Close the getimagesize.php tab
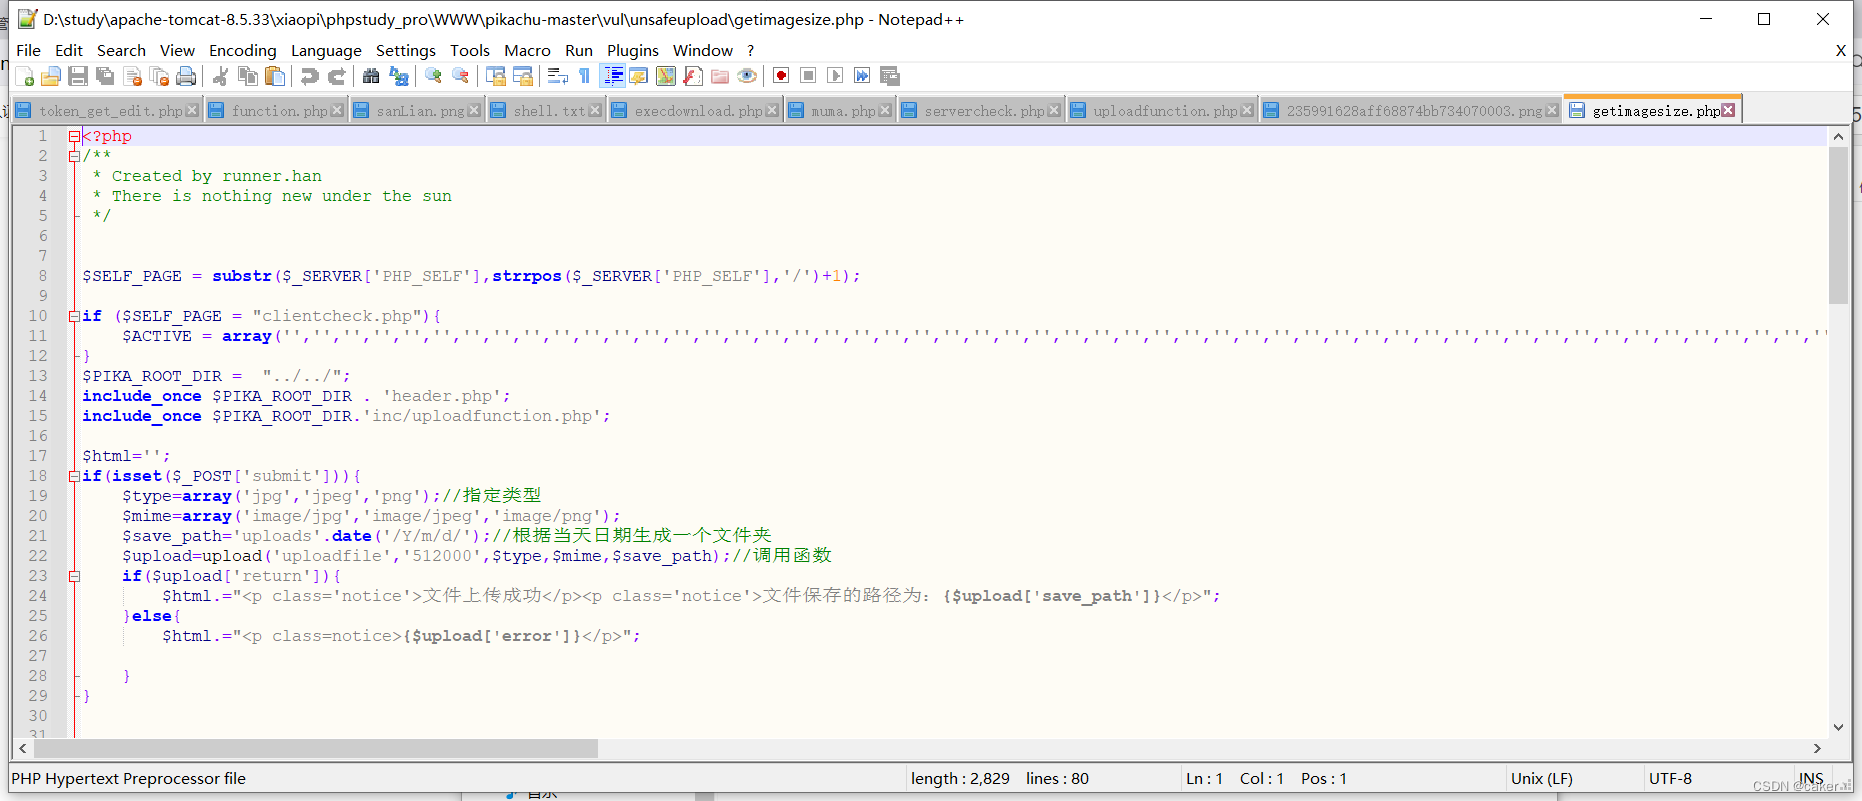The height and width of the screenshot is (801, 1862). (1728, 110)
